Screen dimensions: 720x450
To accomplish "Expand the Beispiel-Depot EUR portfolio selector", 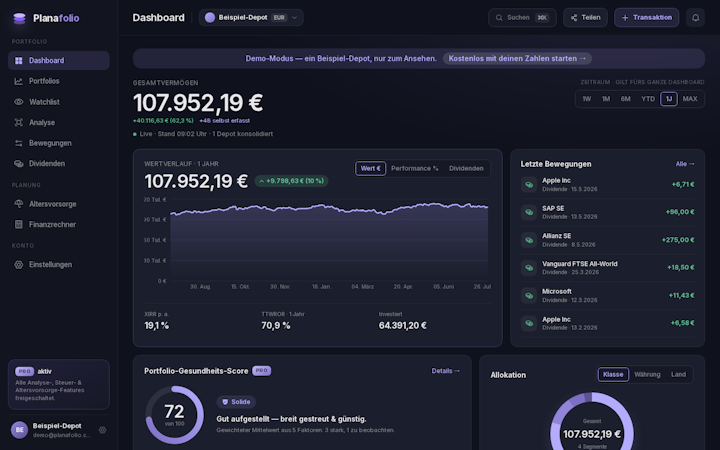I will tap(251, 17).
